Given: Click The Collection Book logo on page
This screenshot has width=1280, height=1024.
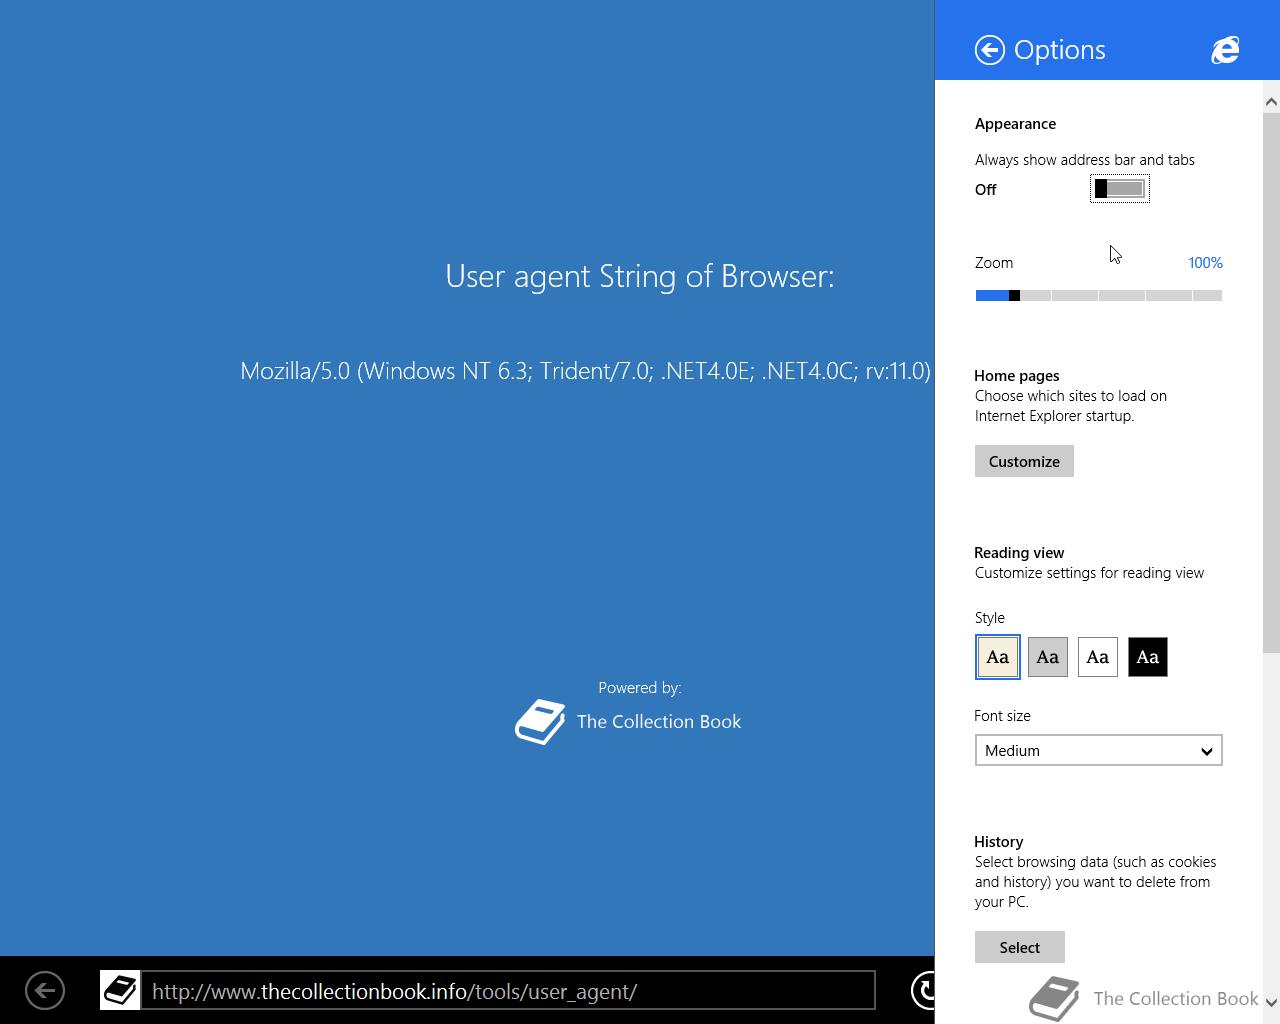Looking at the screenshot, I should click(x=540, y=722).
